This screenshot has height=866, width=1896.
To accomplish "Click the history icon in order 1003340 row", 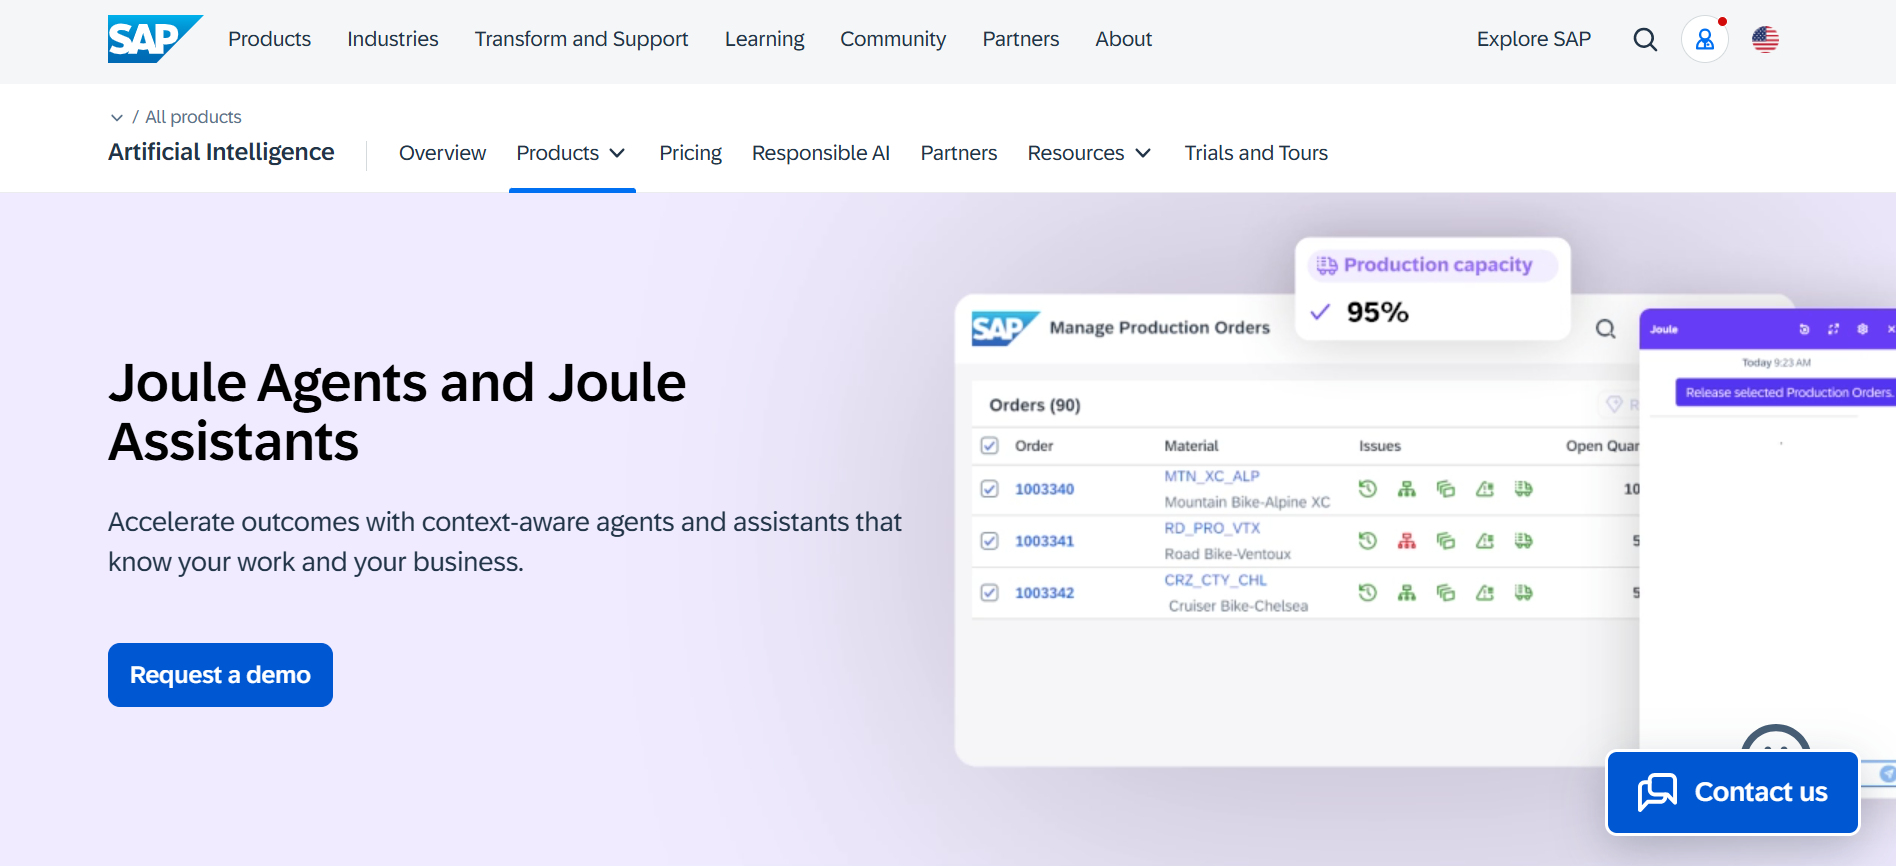I will 1368,489.
